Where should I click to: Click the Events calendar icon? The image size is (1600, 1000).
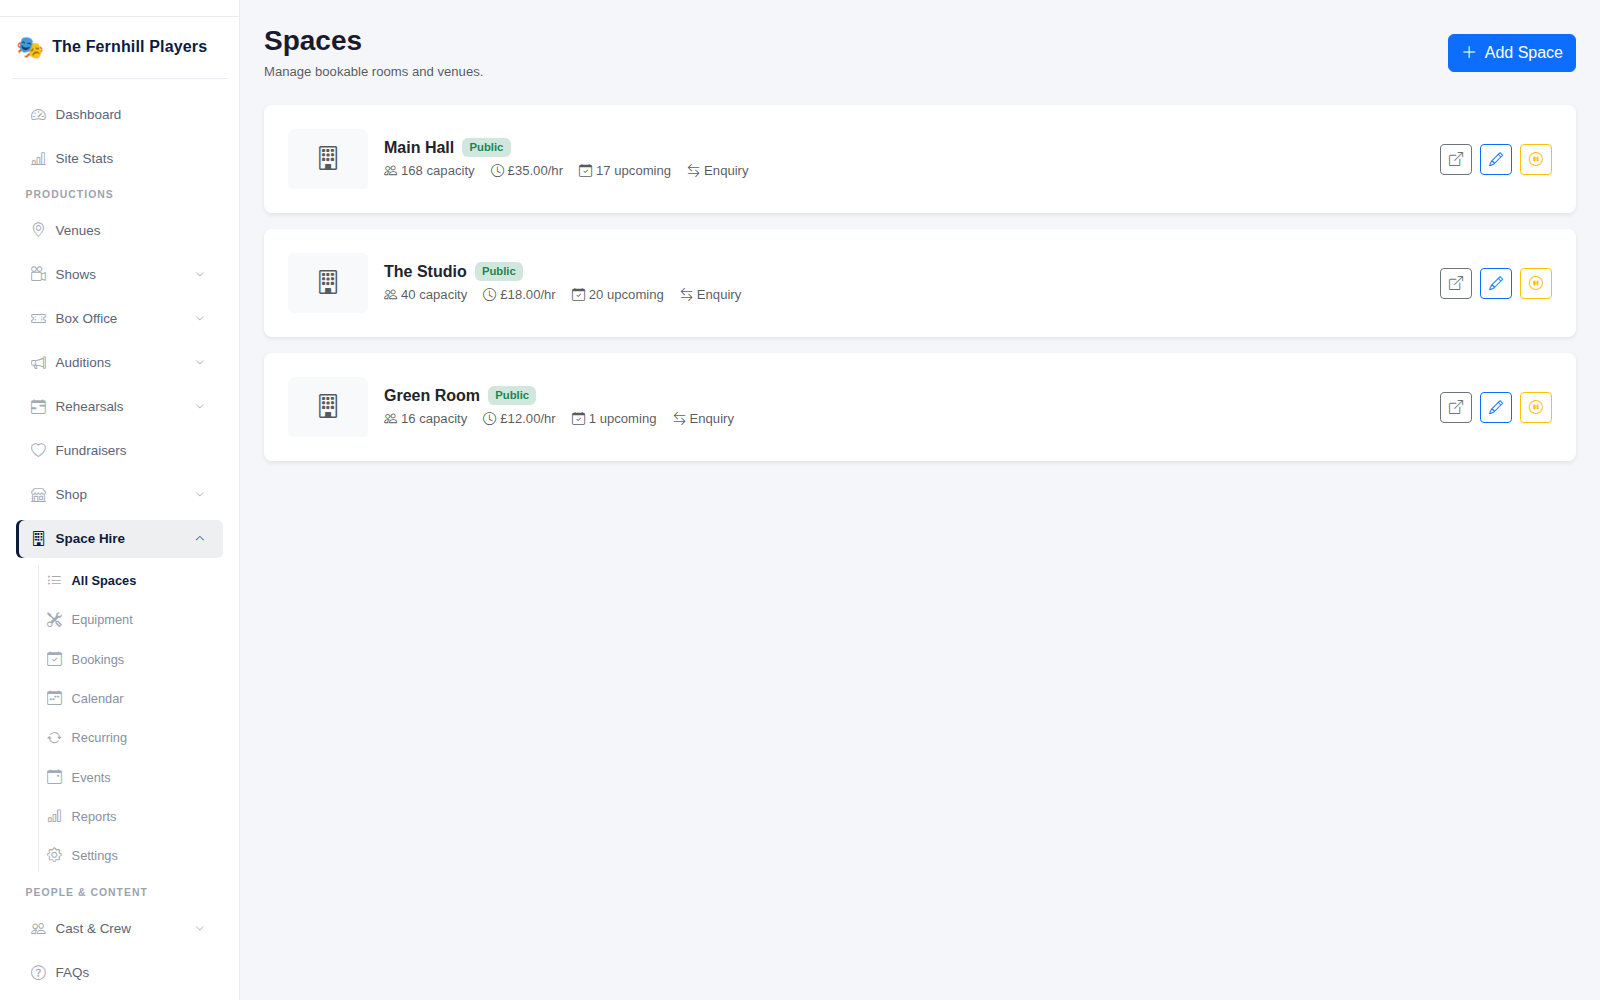tap(55, 777)
